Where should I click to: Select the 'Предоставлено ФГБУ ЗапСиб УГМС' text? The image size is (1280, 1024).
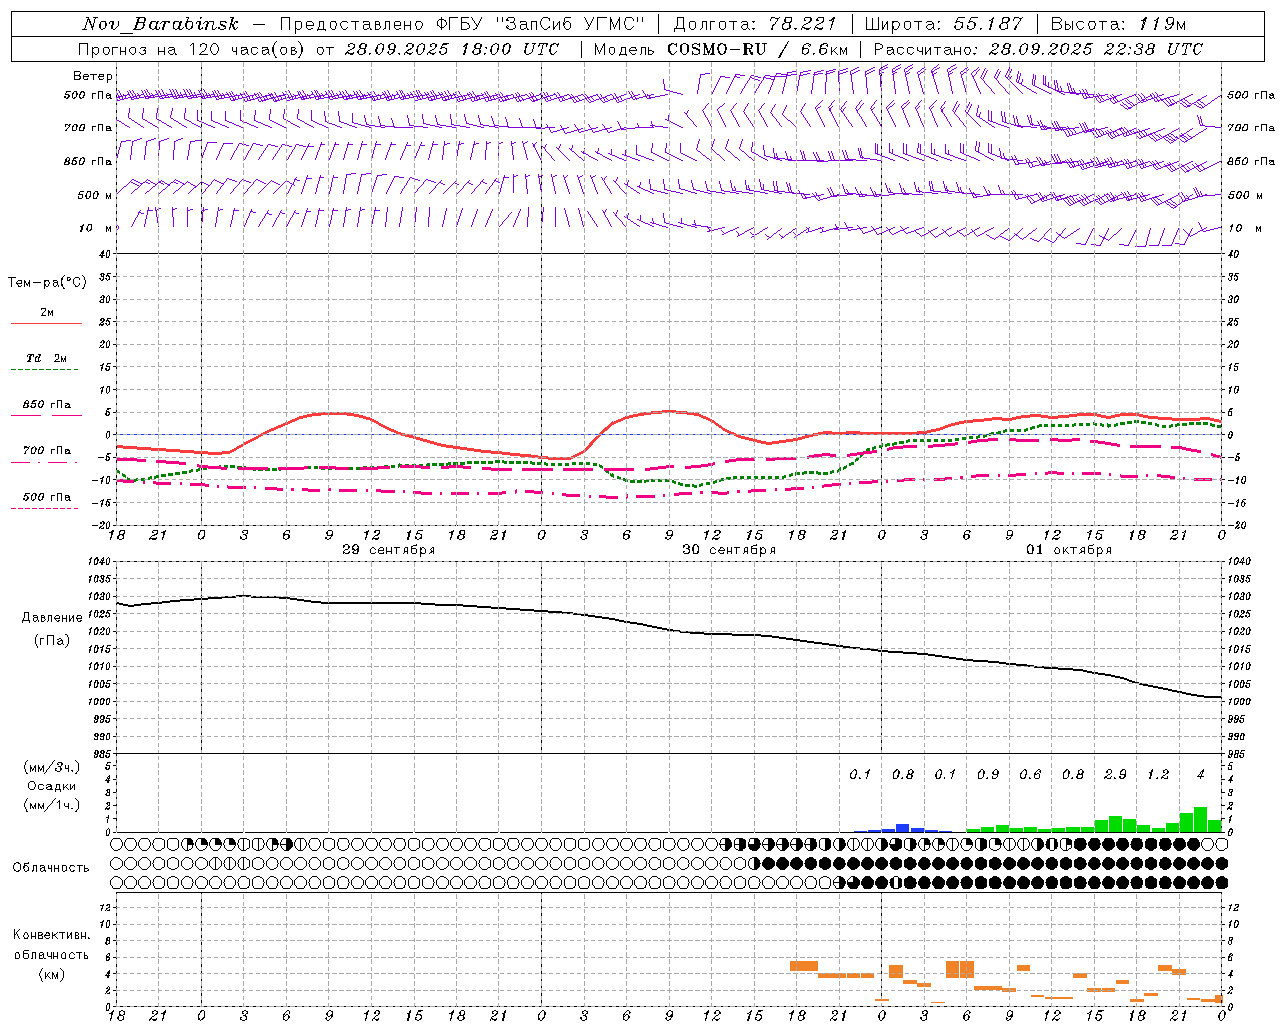coord(462,24)
